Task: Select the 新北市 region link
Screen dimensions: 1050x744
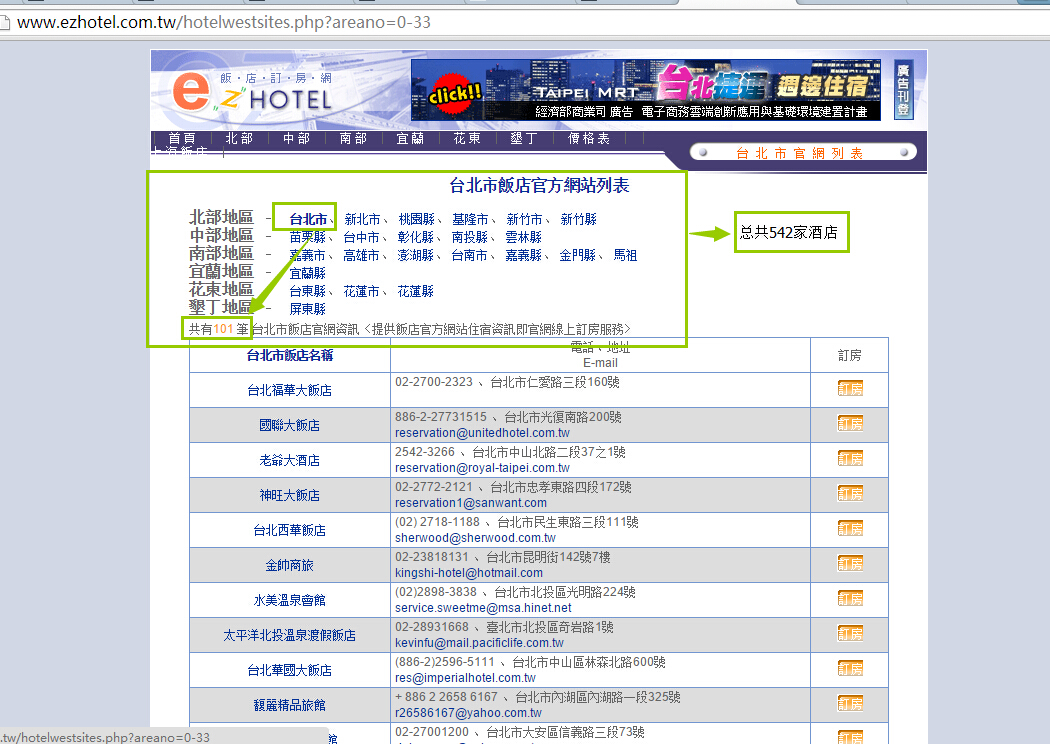Action: click(362, 219)
